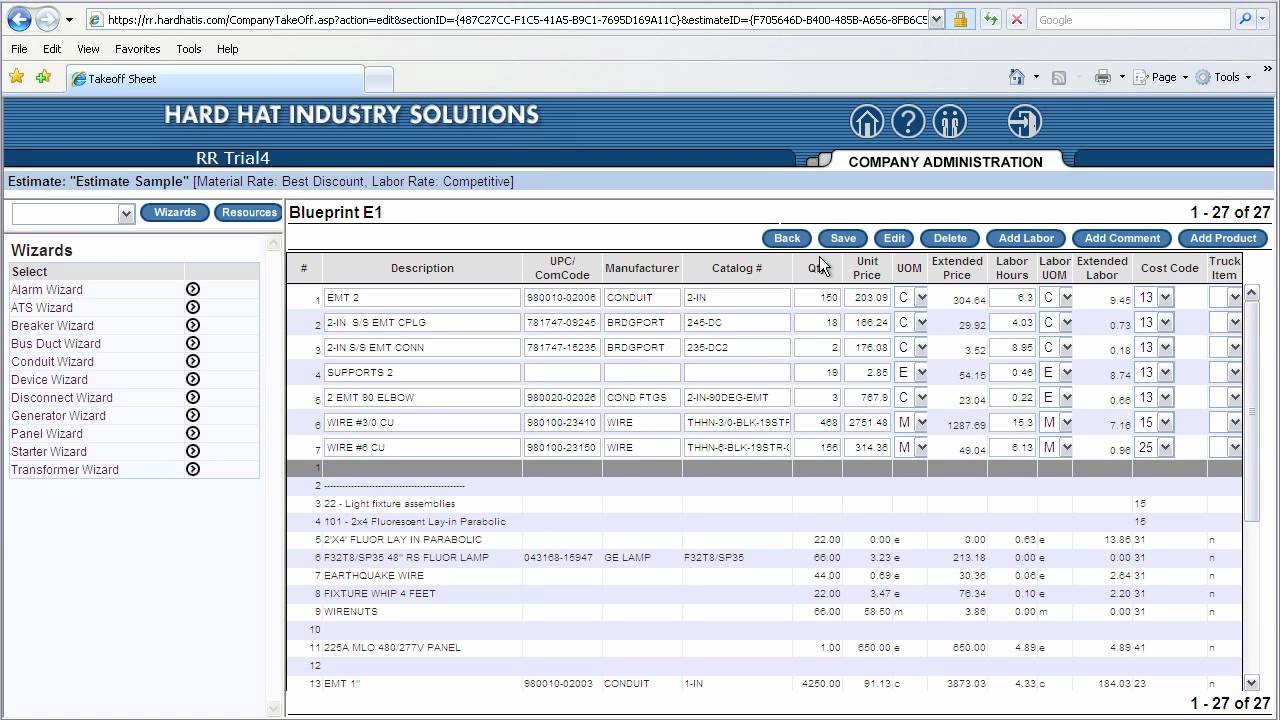Click the Refresh page icon
This screenshot has width=1280, height=720.
coord(990,19)
